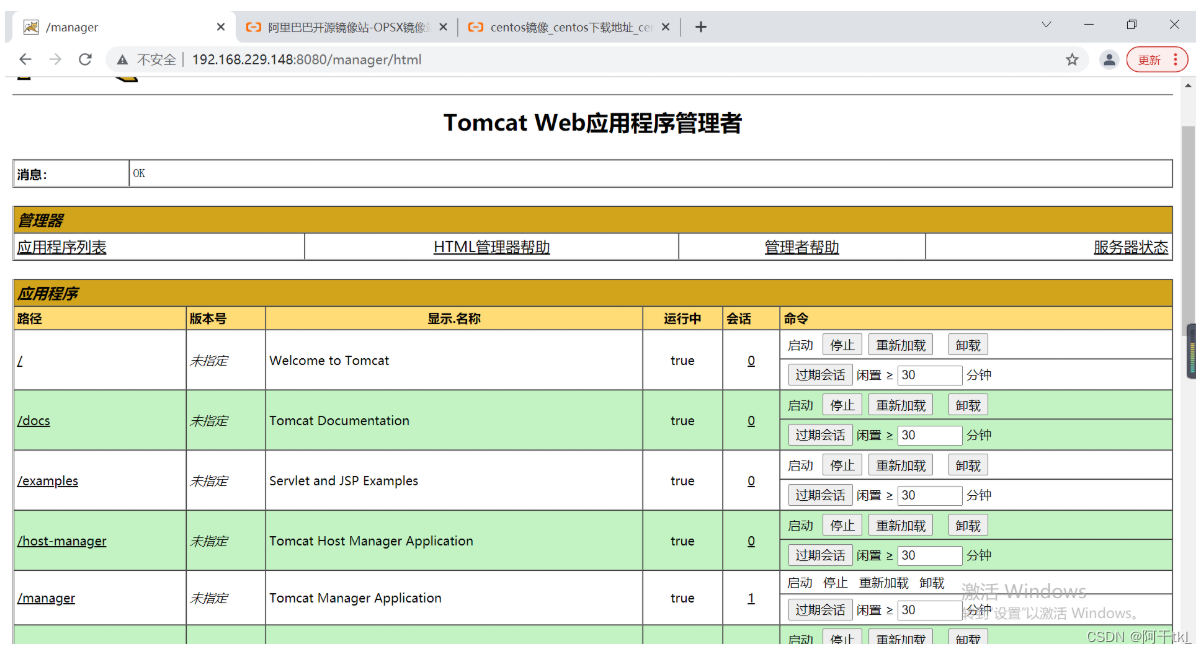Open the 管理者帮助 link
This screenshot has height=653, width=1203.
(x=802, y=247)
